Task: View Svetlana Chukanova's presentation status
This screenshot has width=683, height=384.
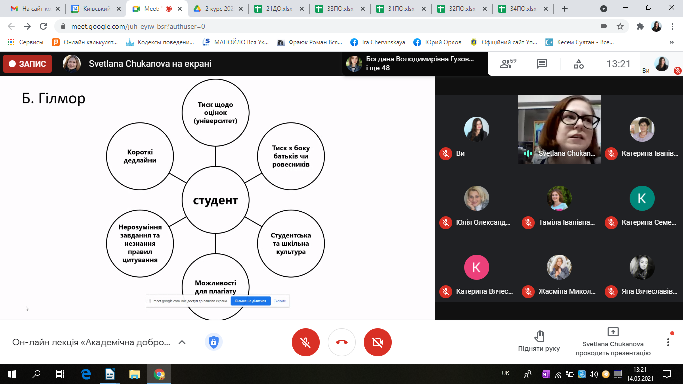Action: coord(613,342)
